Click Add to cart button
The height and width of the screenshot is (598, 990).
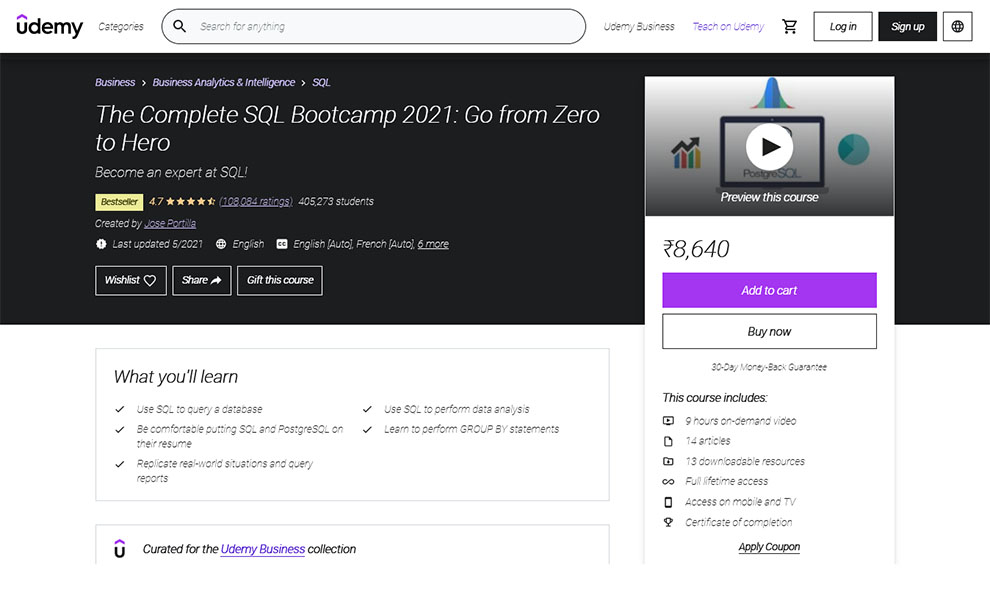click(769, 290)
